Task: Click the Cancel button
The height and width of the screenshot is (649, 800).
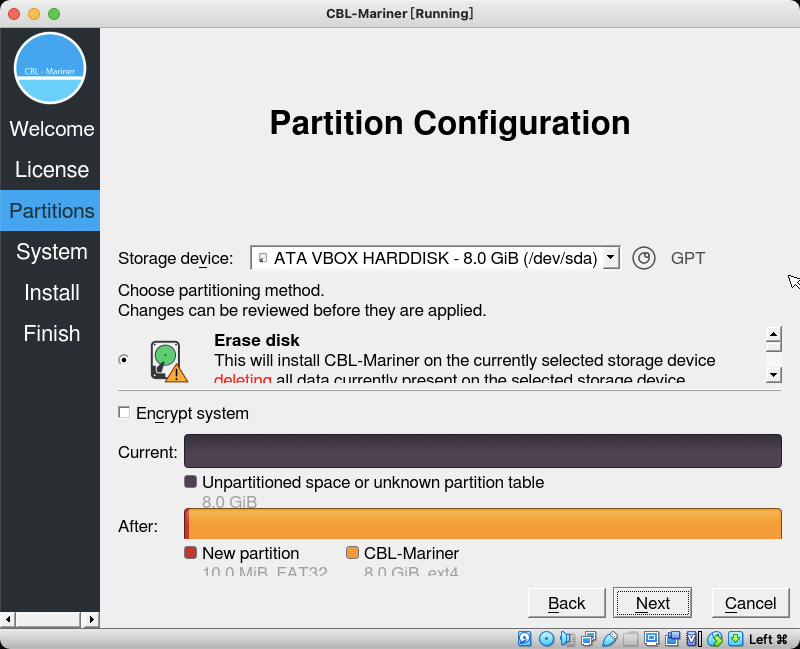Action: point(751,603)
